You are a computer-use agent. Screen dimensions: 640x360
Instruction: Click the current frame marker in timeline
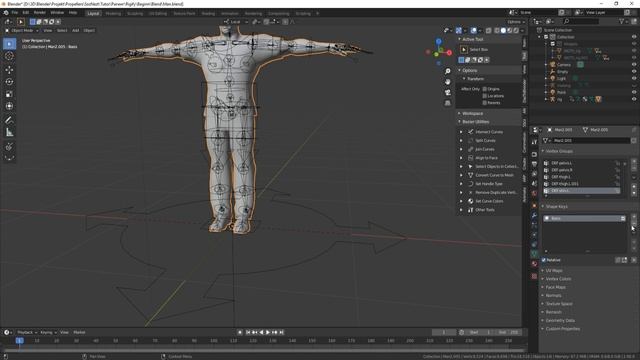[x=19, y=340]
